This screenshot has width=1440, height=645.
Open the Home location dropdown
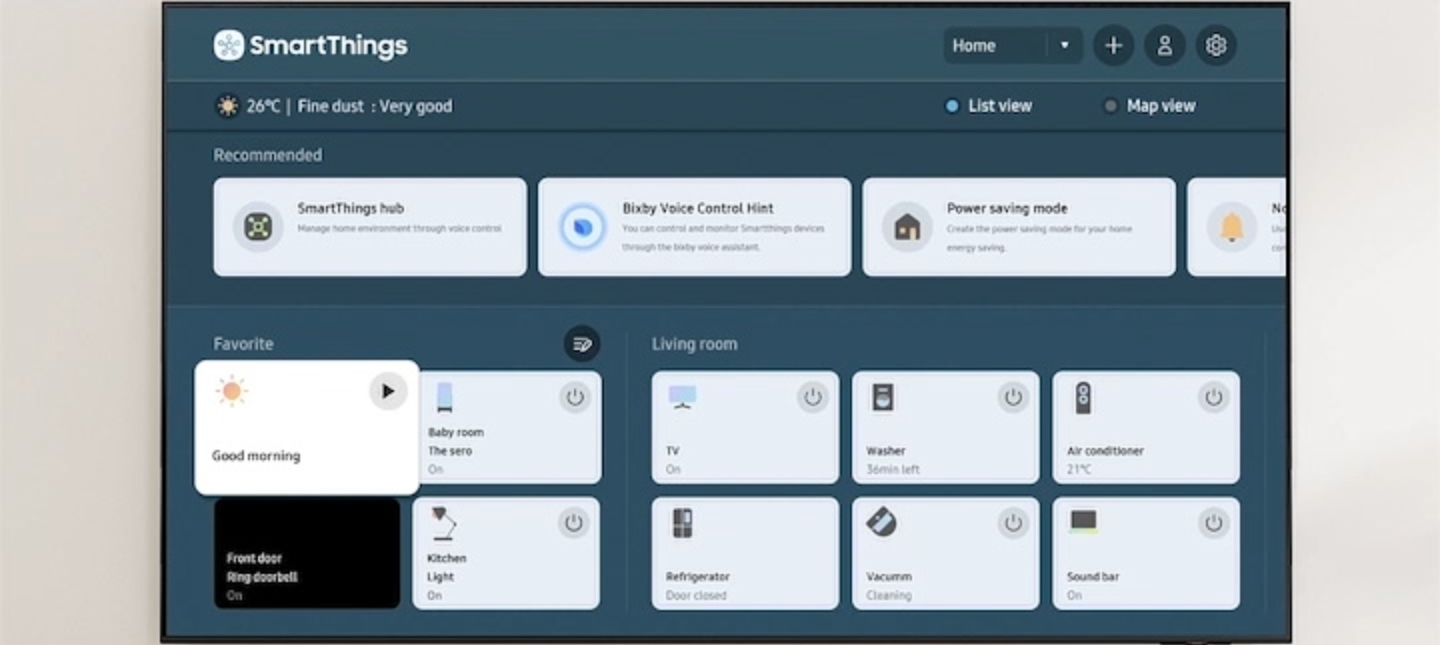pyautogui.click(x=1012, y=45)
